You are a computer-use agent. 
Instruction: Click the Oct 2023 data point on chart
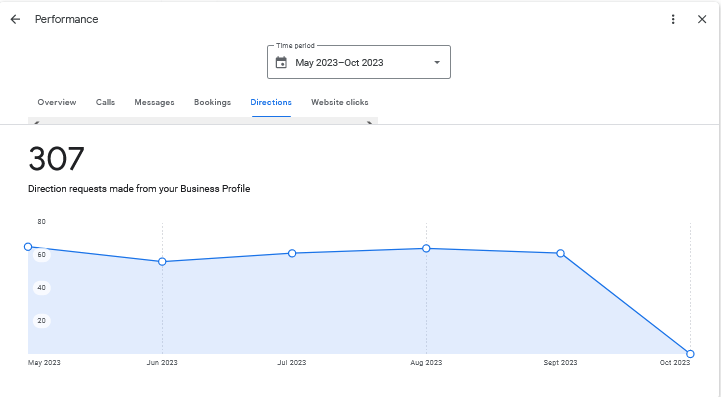690,354
